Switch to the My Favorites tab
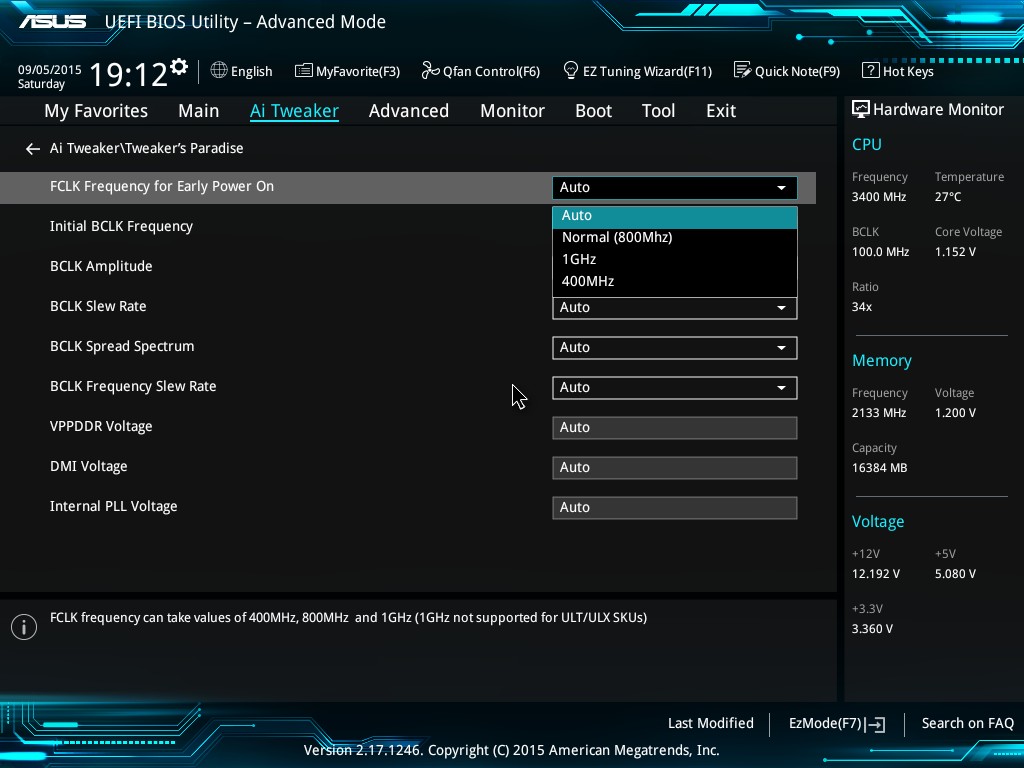The image size is (1024, 768). [96, 111]
